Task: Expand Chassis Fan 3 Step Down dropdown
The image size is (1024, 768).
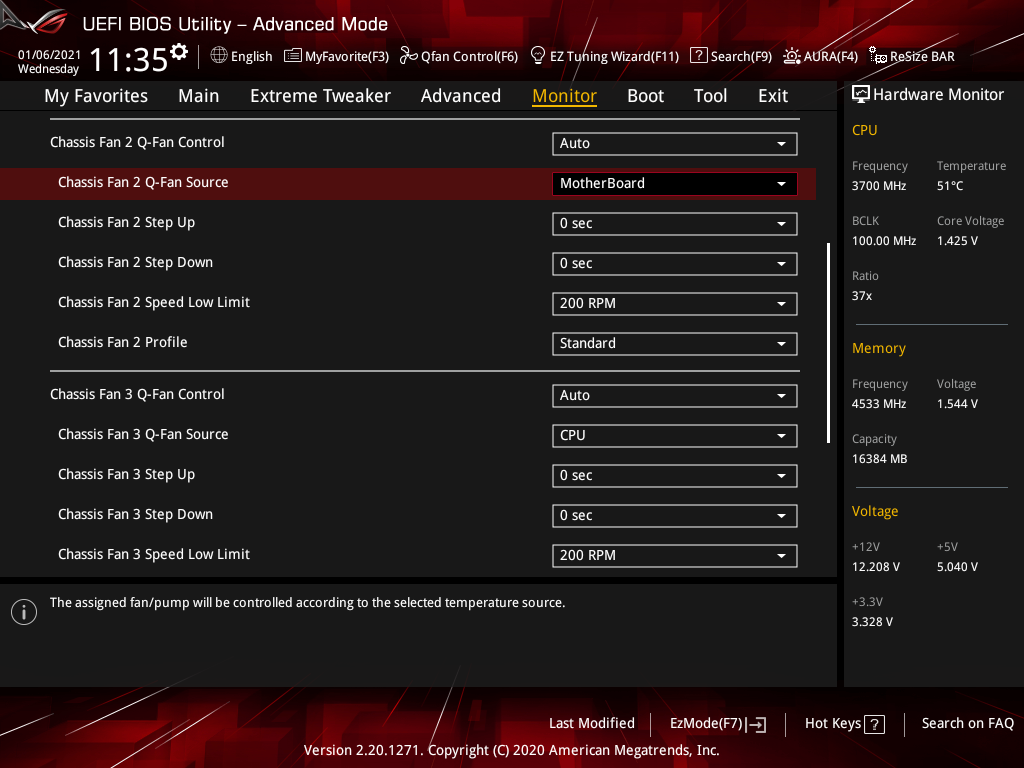Action: click(x=675, y=516)
